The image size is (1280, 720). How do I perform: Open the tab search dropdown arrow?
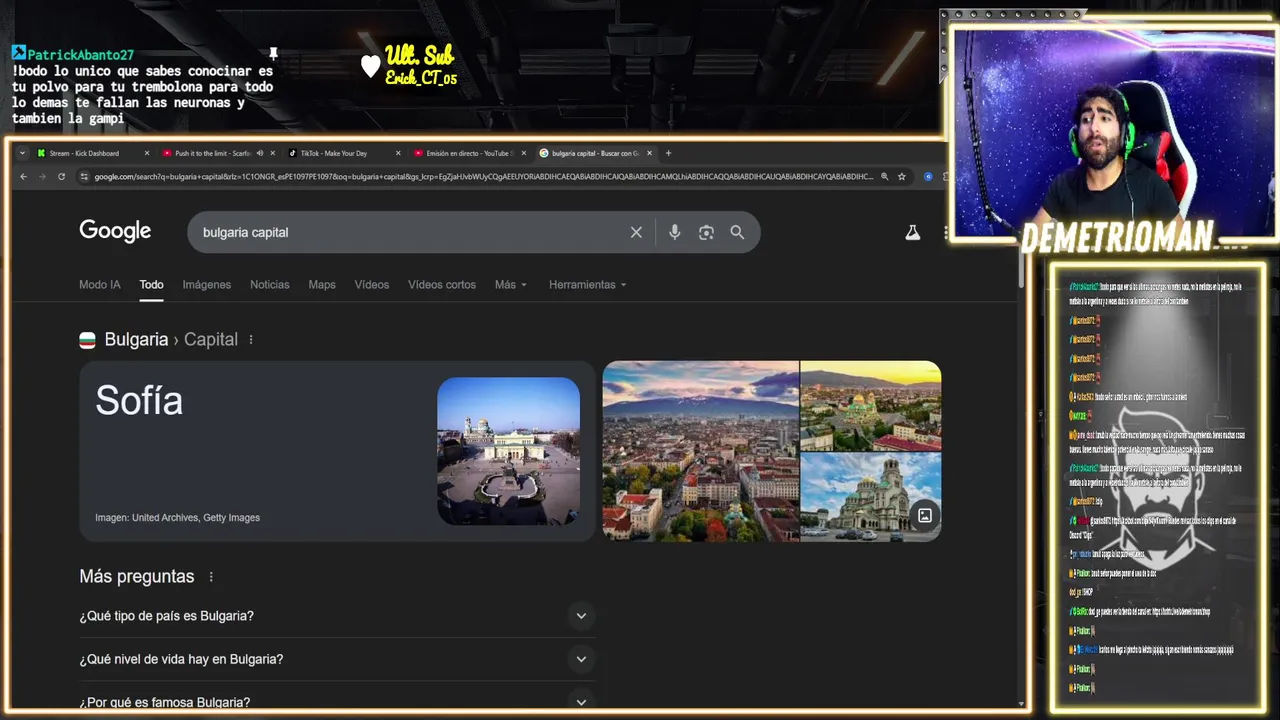[22, 153]
